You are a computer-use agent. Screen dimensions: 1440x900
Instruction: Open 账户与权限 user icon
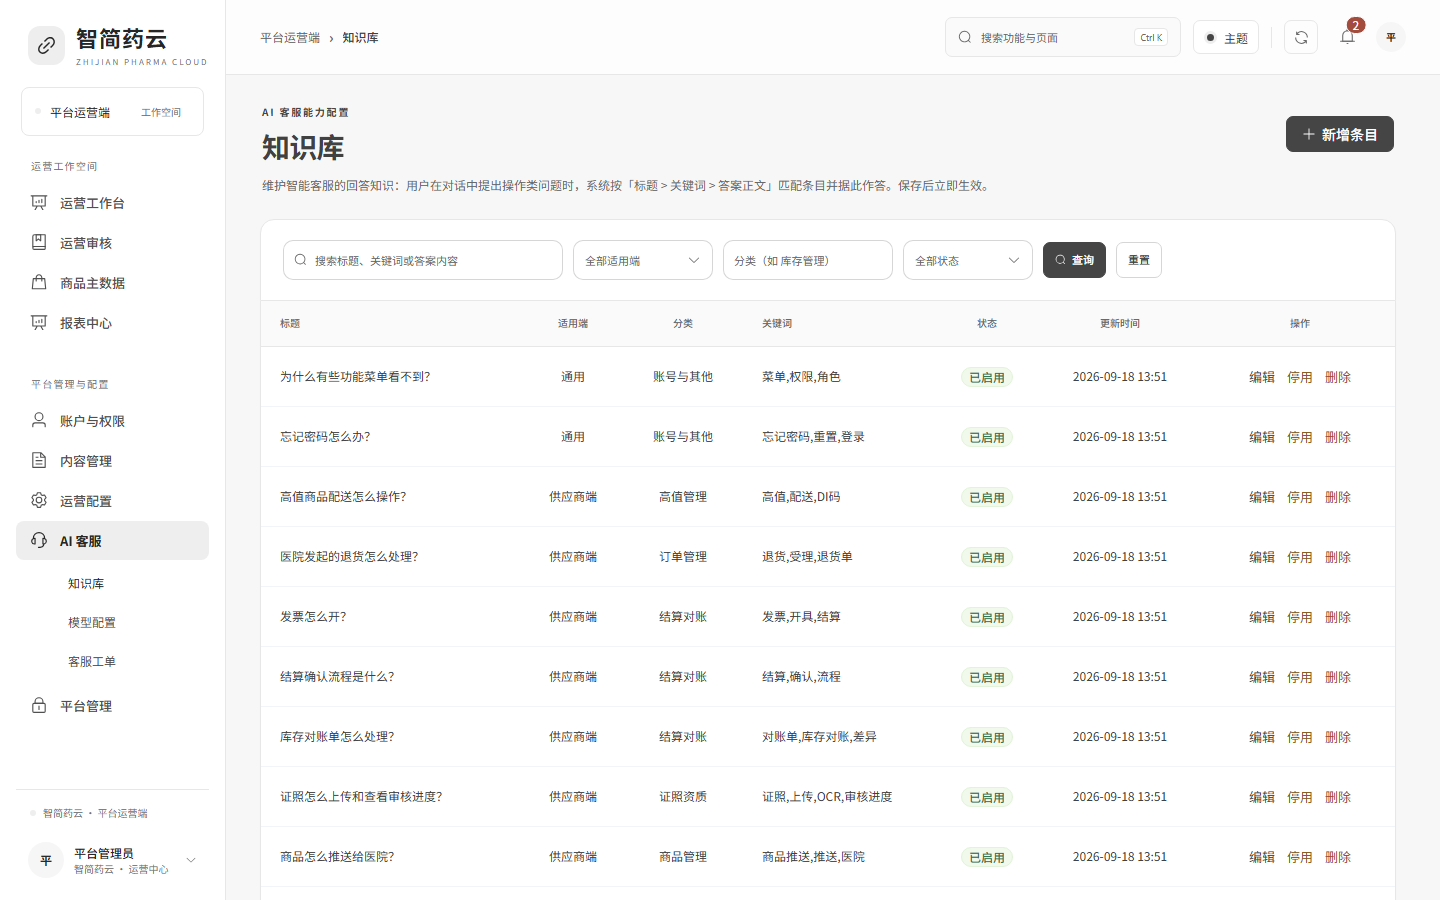[x=39, y=421]
